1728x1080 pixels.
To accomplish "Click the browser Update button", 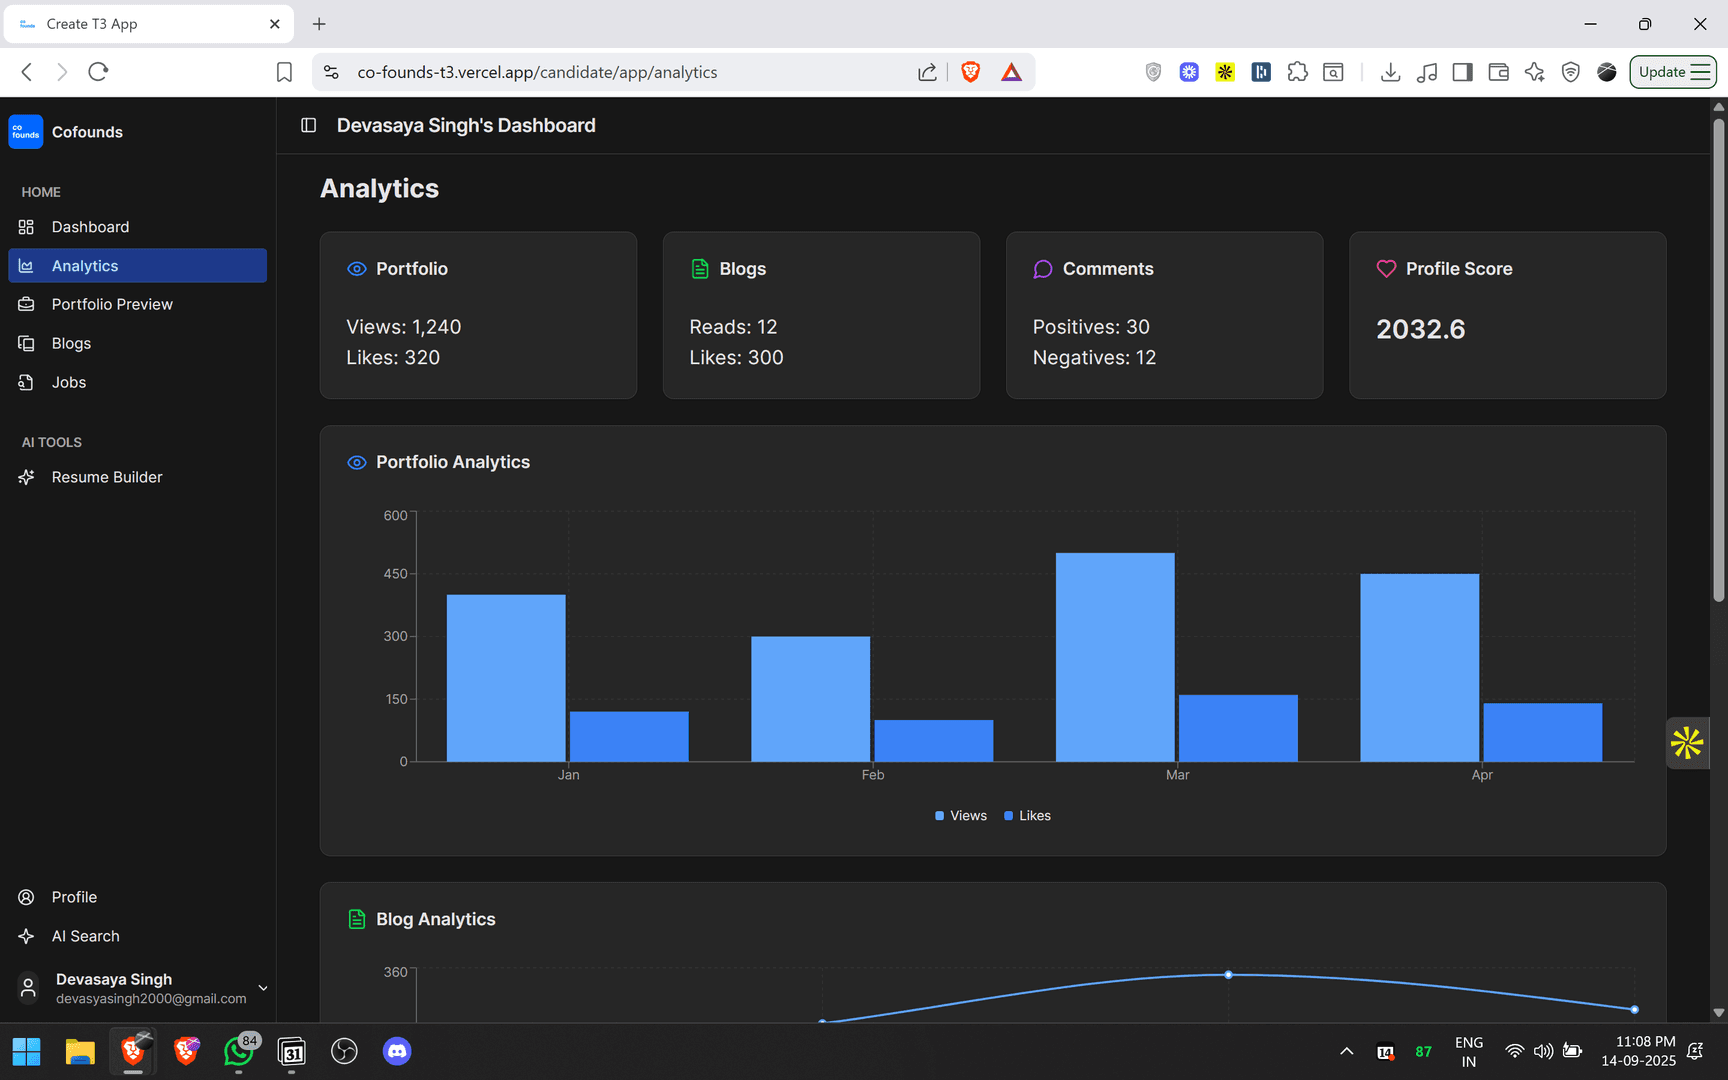I will coord(1672,72).
